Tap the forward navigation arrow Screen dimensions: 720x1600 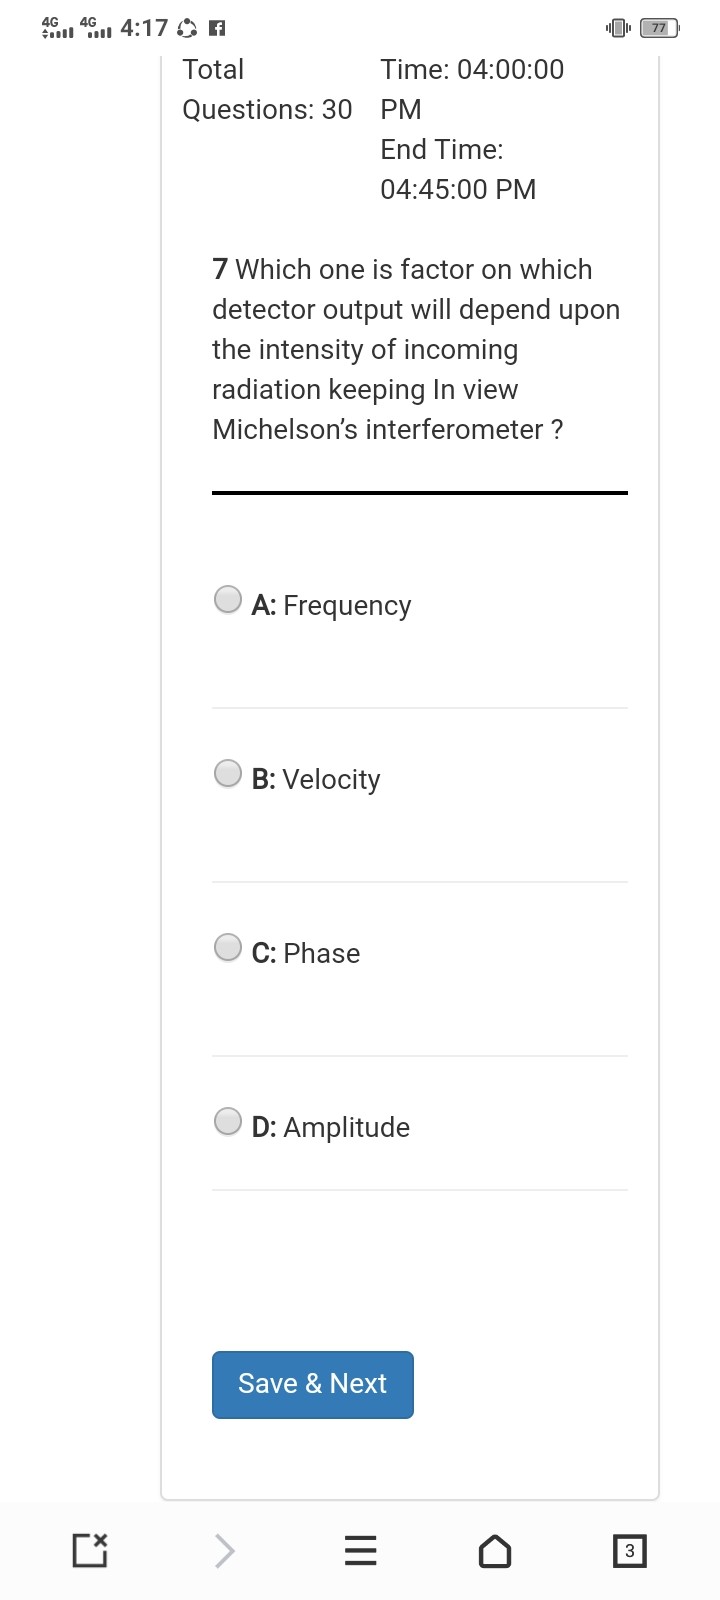tap(225, 1551)
